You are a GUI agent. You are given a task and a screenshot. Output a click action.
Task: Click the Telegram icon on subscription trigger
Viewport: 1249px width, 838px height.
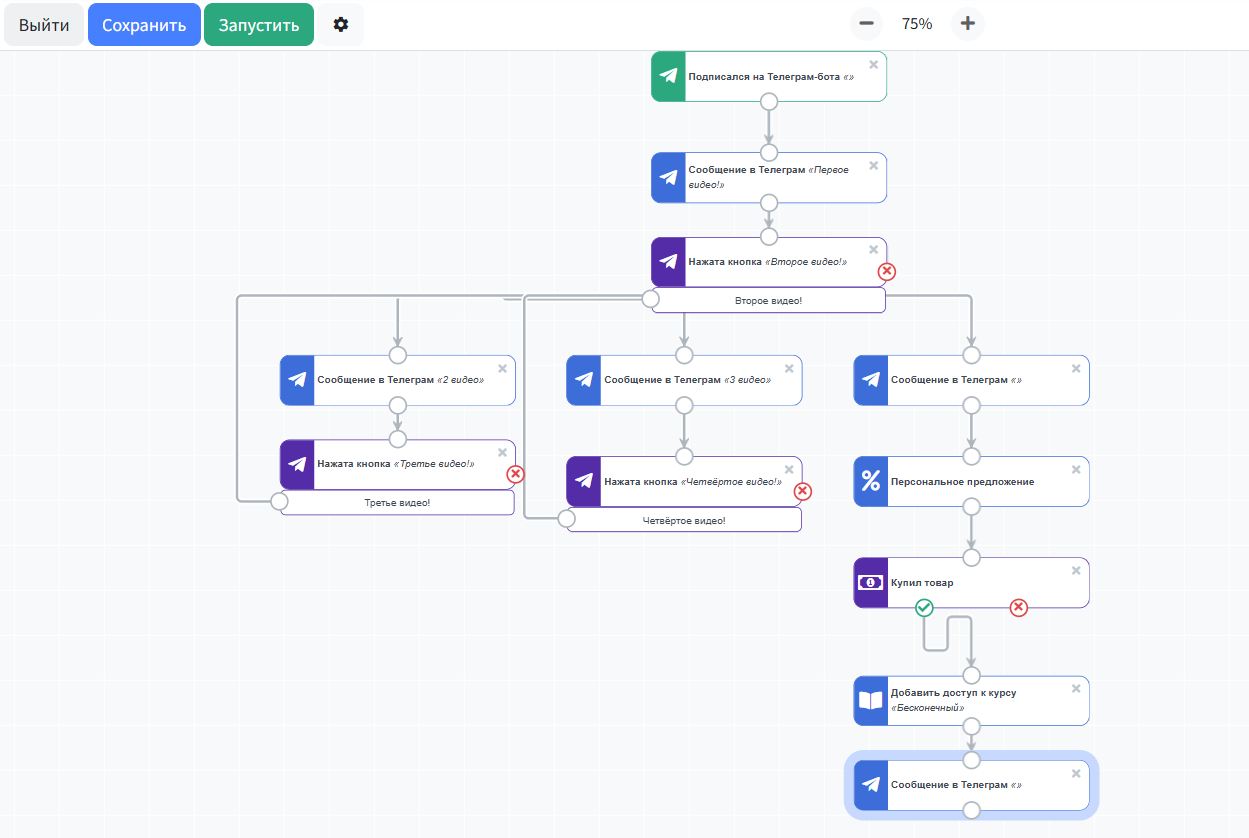click(x=669, y=77)
